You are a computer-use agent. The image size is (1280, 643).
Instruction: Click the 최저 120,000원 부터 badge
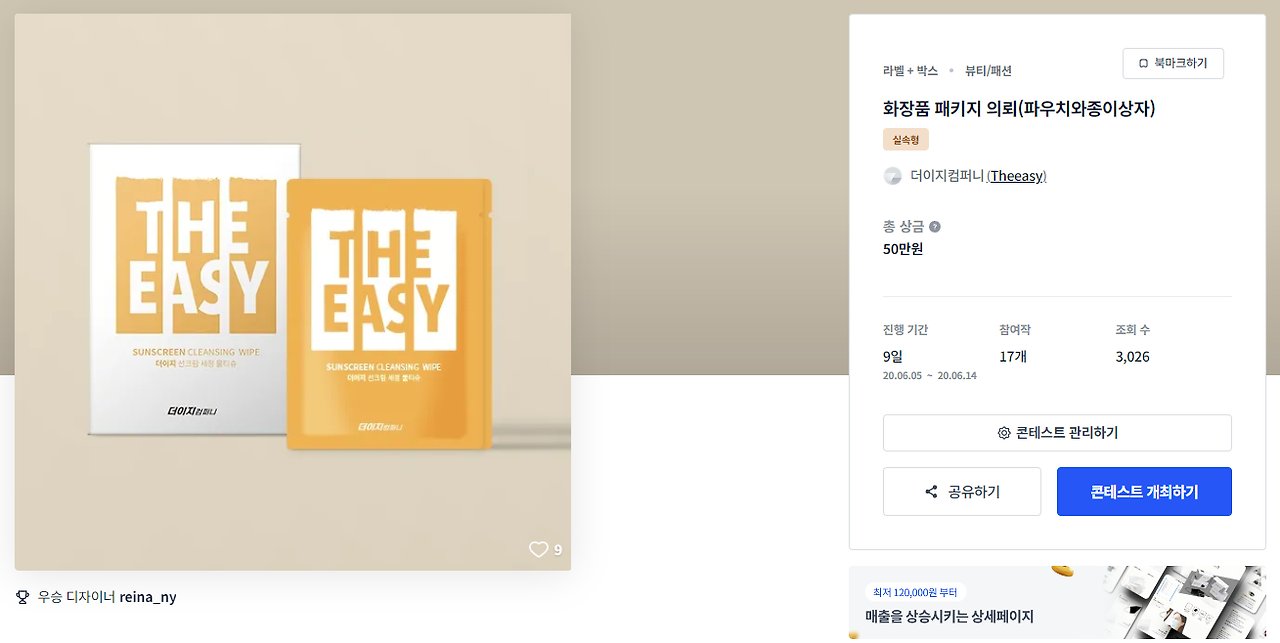[x=916, y=592]
